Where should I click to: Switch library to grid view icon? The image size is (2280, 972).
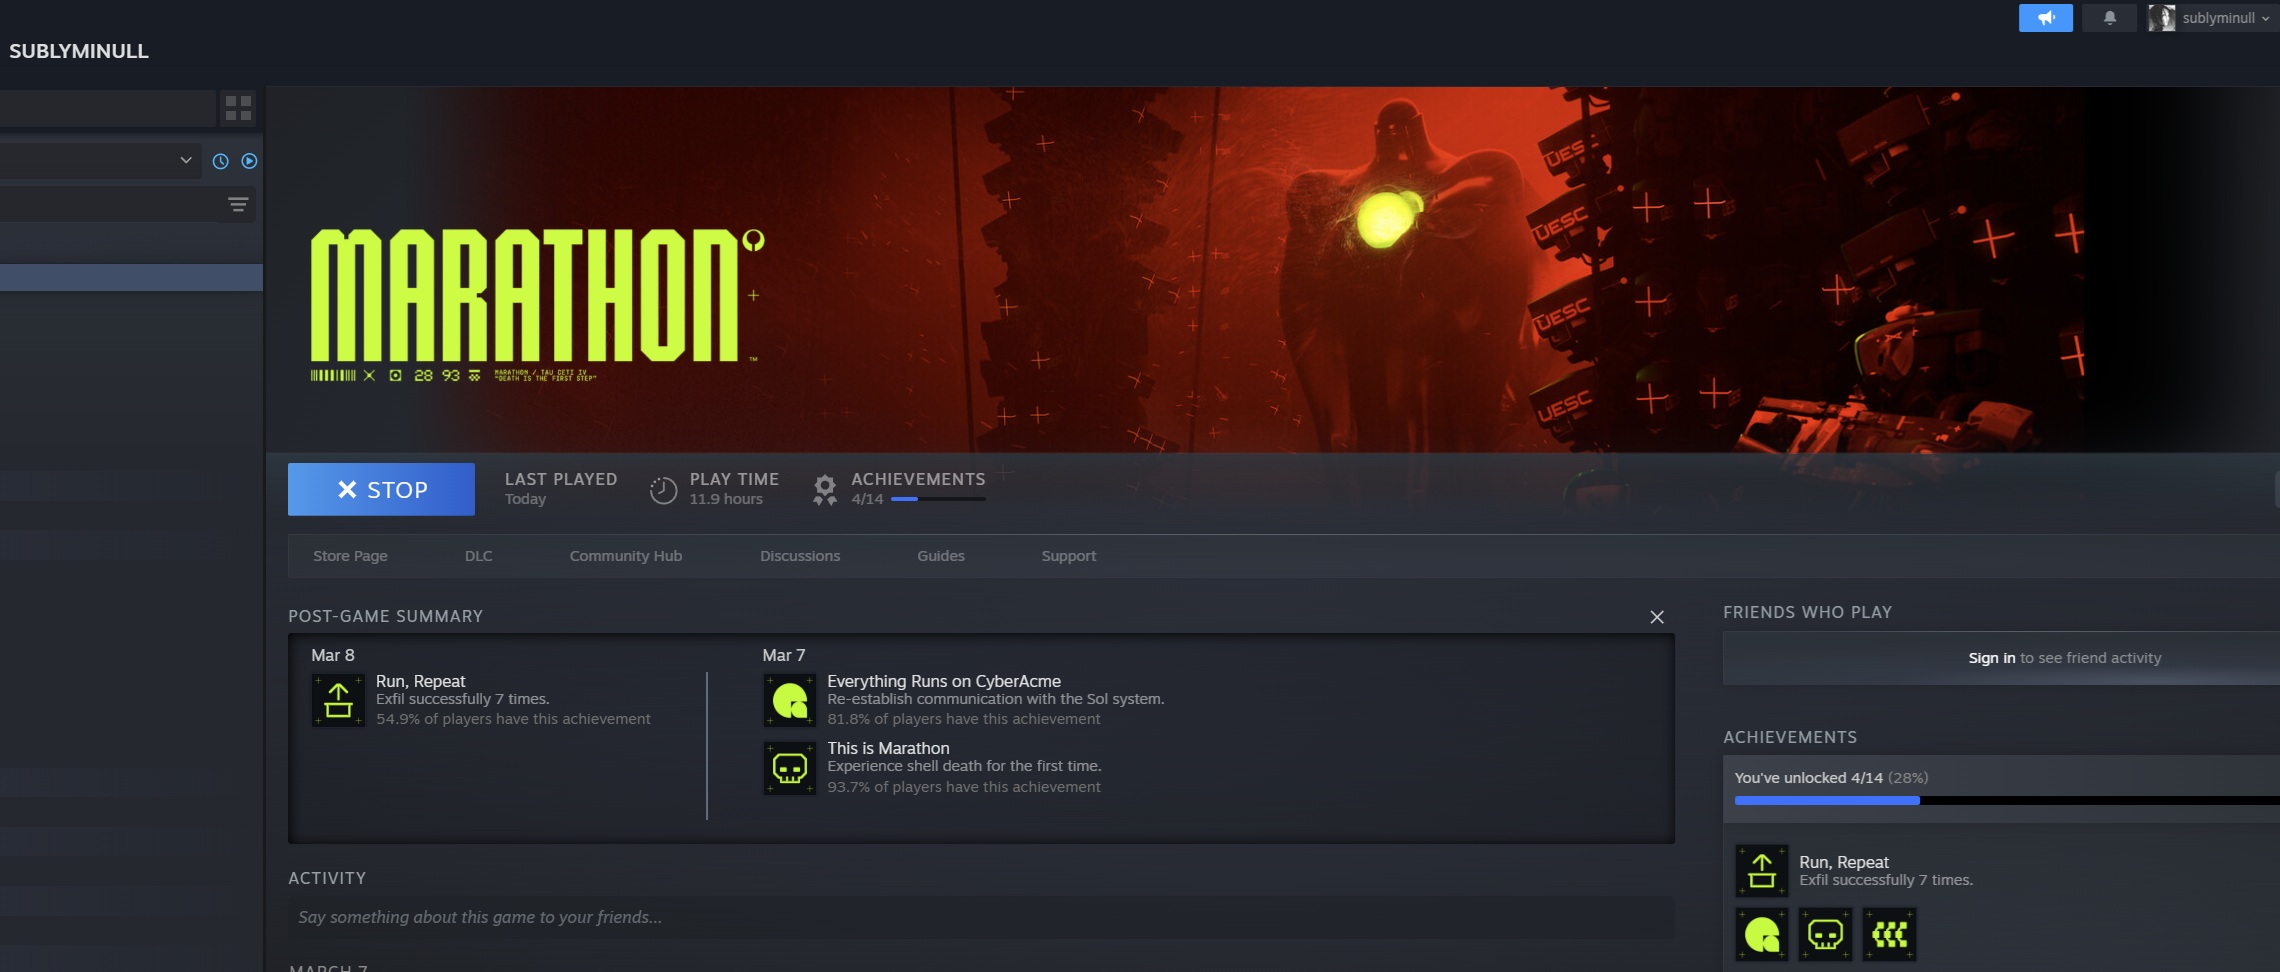tap(238, 108)
